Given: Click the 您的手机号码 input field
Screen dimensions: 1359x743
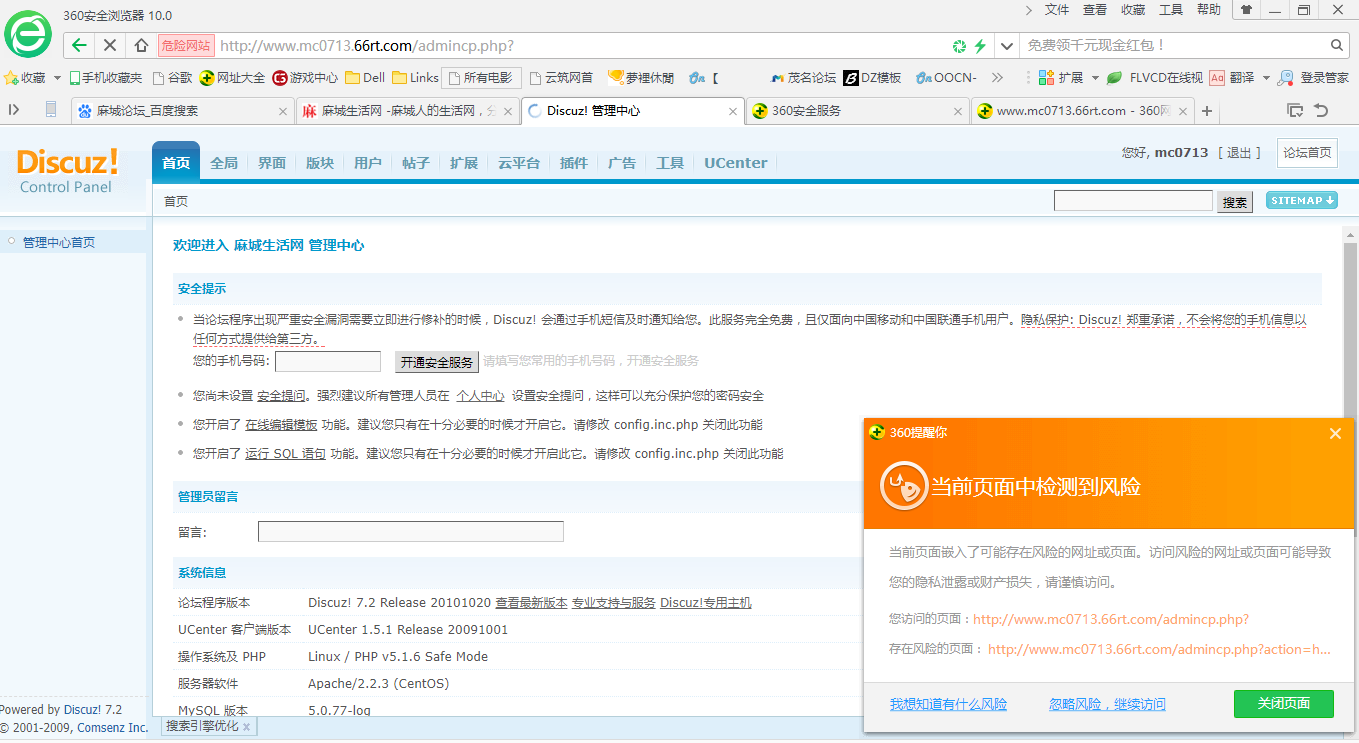Looking at the screenshot, I should [328, 362].
